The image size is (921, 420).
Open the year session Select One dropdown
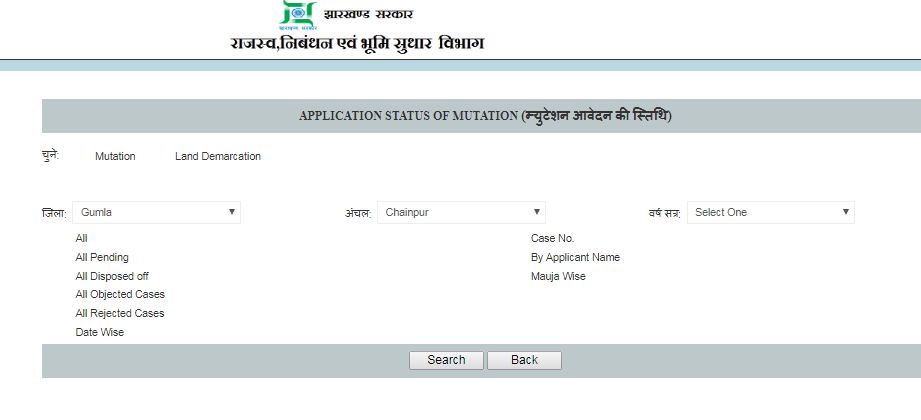click(x=770, y=212)
